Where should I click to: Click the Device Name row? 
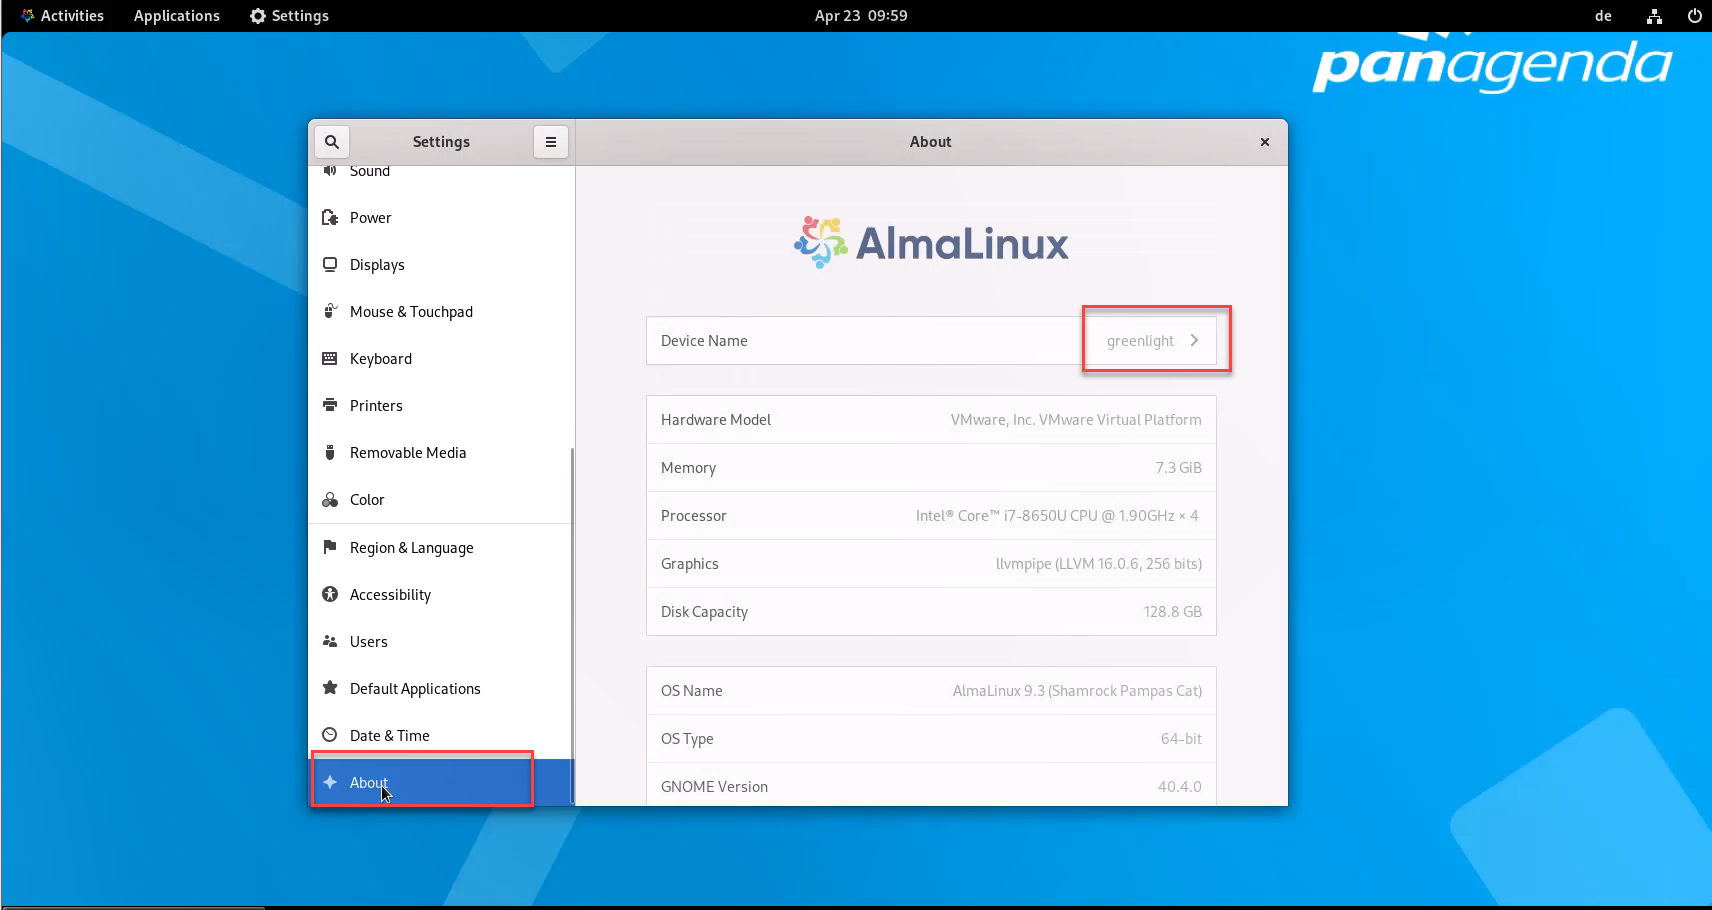[860, 341]
